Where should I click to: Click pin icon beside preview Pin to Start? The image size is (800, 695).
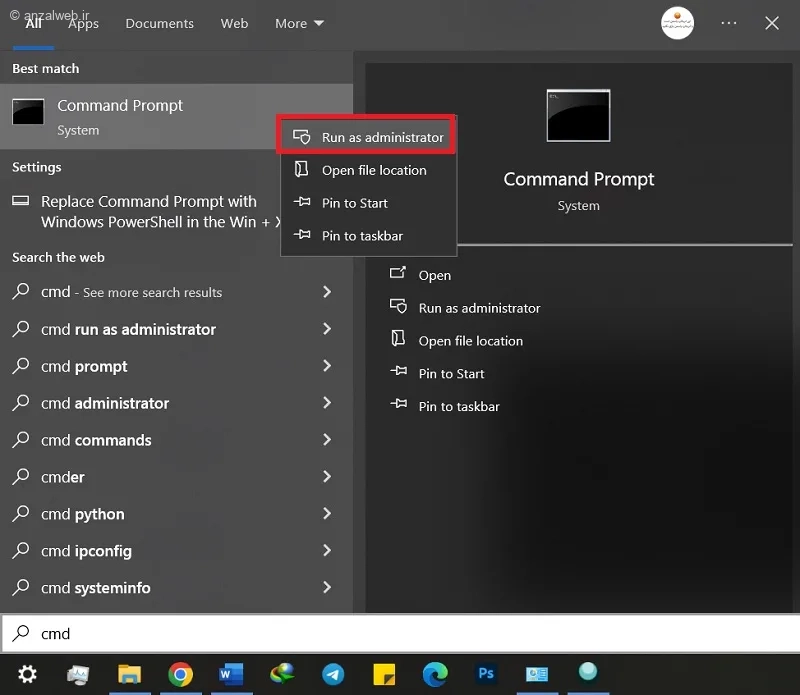click(x=398, y=371)
